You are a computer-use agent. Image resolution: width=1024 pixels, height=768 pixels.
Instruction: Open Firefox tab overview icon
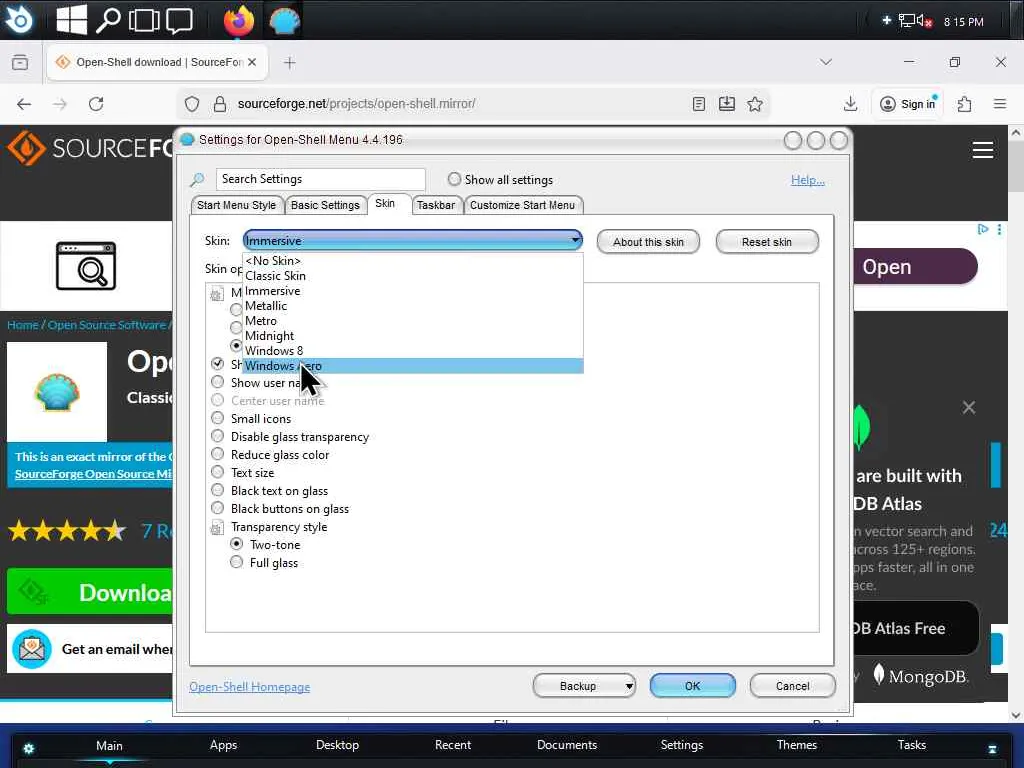tap(20, 62)
